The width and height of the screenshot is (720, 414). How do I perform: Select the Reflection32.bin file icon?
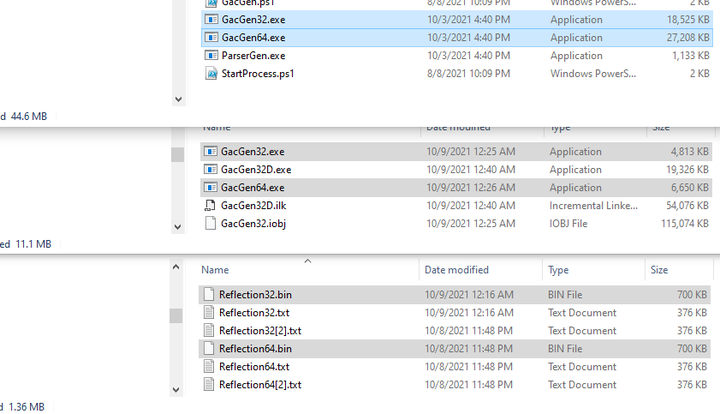pos(209,295)
